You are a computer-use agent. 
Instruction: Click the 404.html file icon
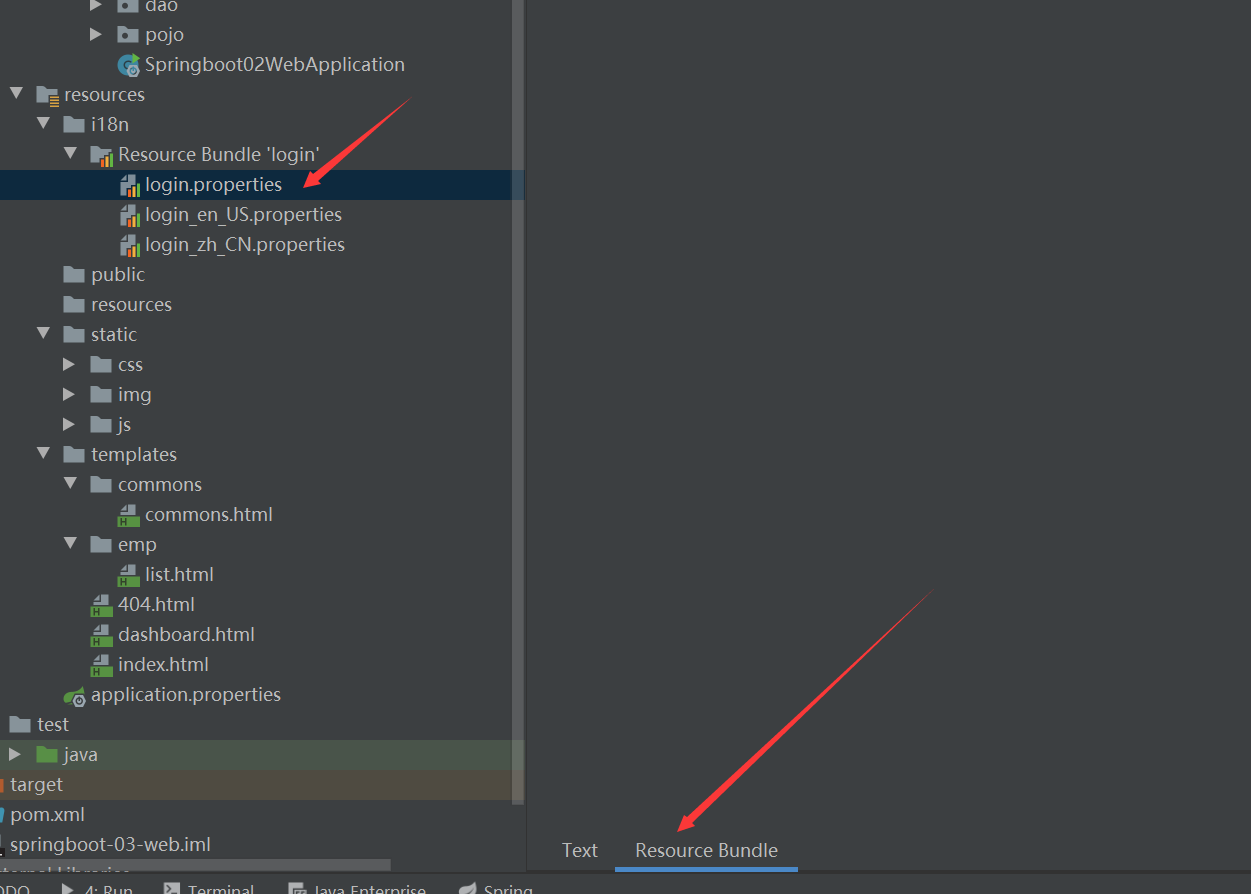pos(101,605)
